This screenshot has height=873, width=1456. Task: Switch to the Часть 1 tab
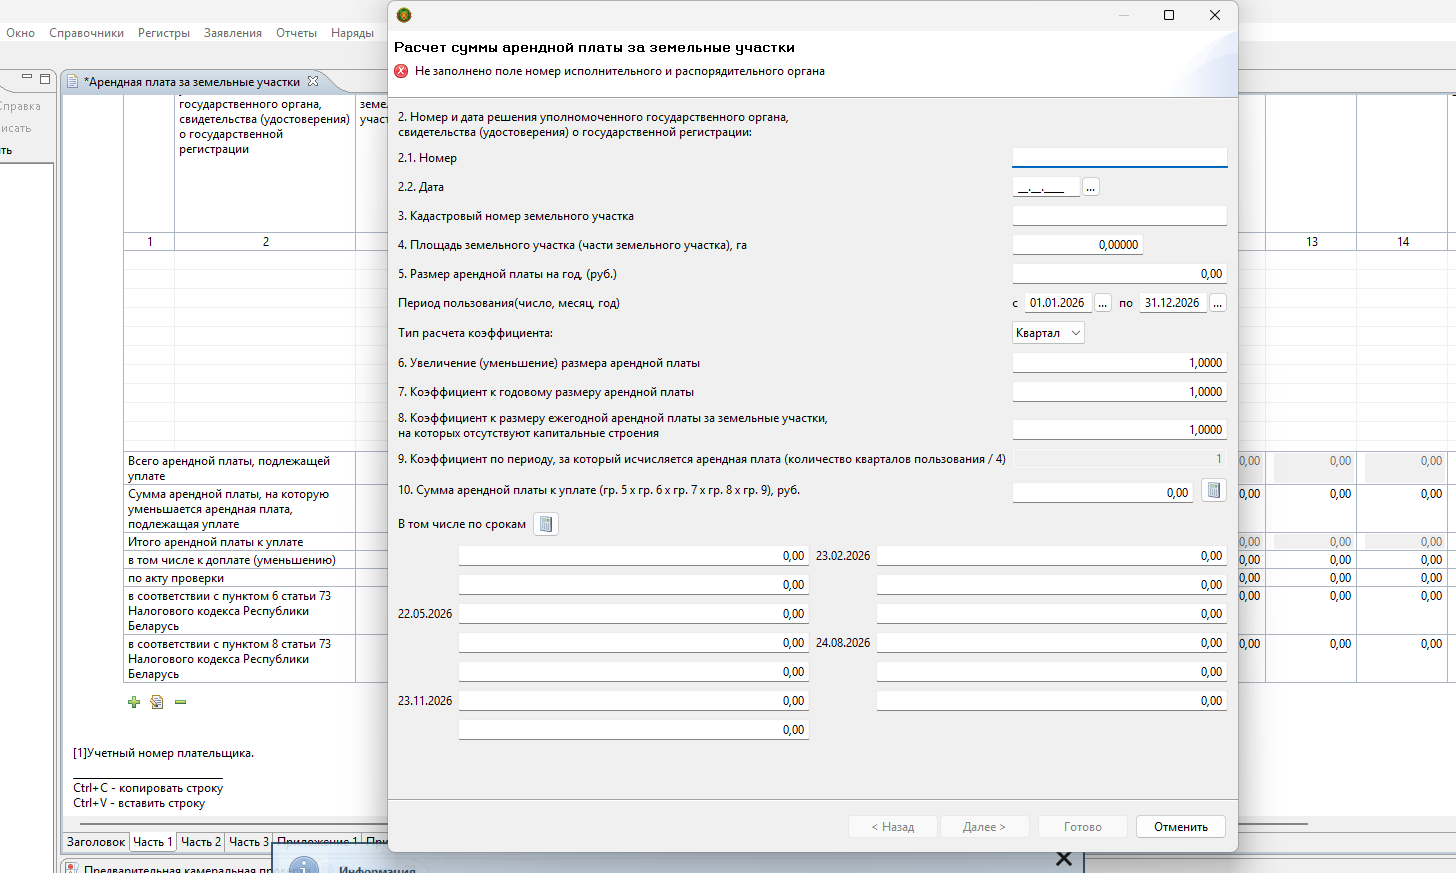pos(153,842)
